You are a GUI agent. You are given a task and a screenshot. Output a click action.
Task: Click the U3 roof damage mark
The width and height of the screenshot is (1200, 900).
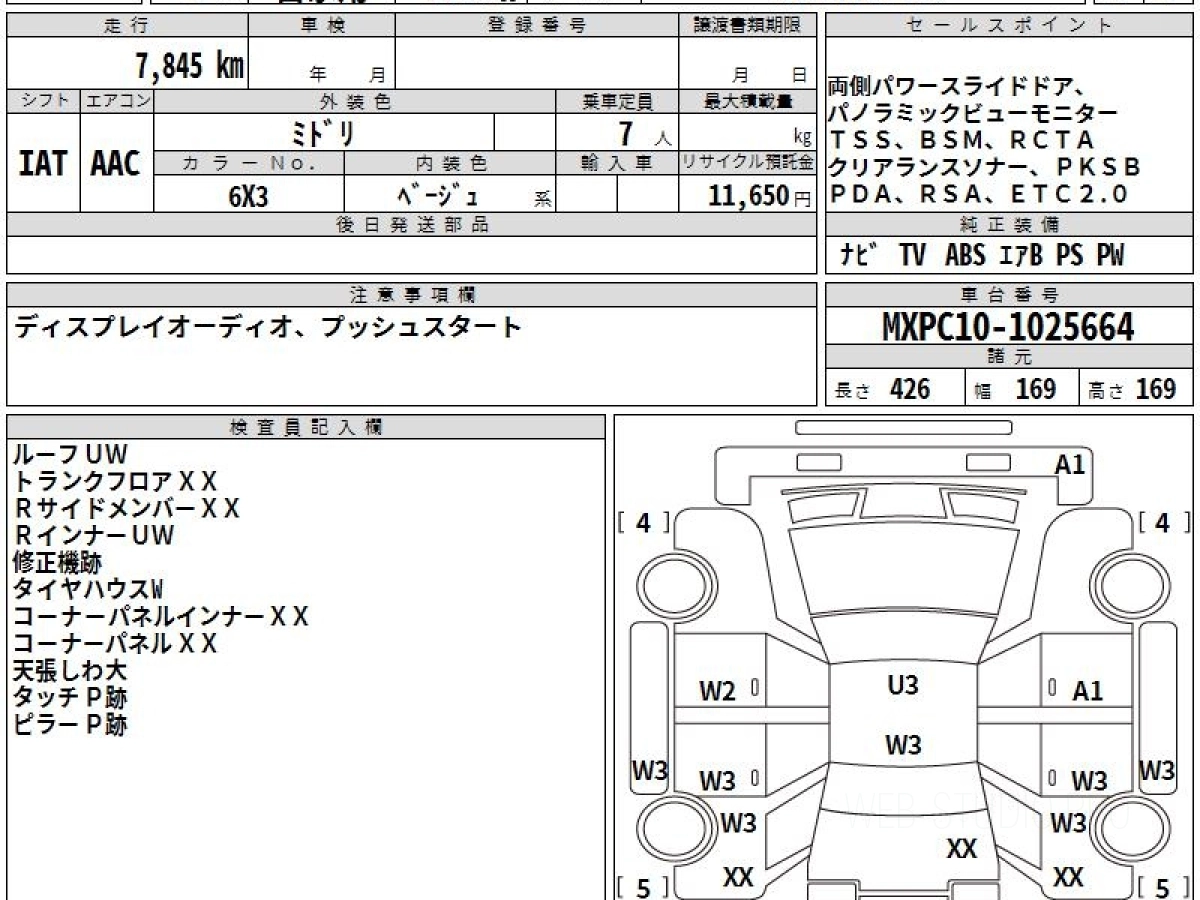[903, 686]
